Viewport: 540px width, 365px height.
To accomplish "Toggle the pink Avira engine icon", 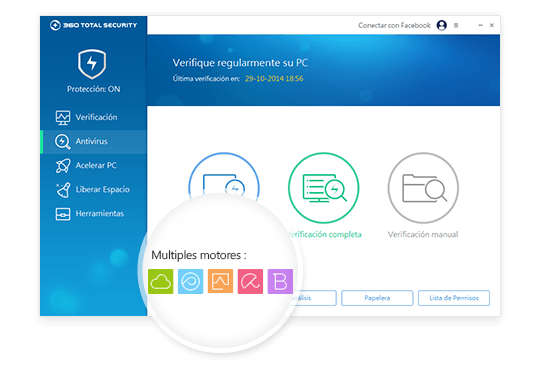I will (x=250, y=281).
